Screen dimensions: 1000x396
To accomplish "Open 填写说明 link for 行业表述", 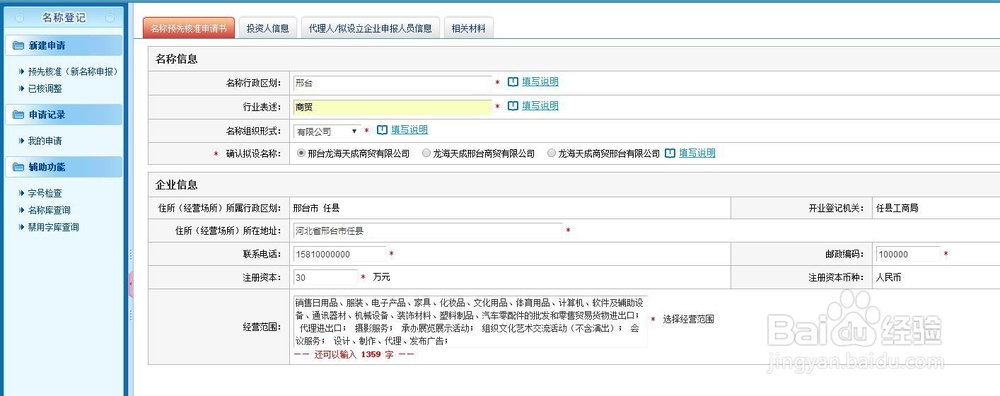I will pos(540,106).
